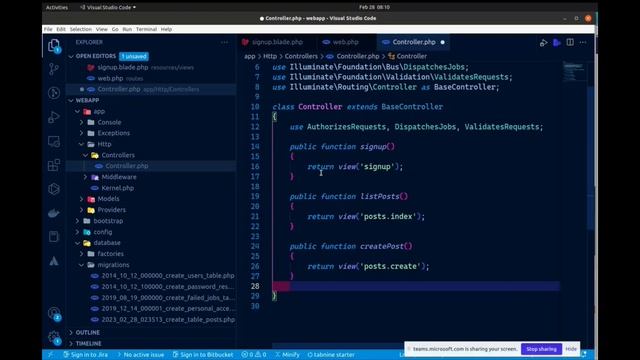Switch to the web.php editor tab
640x360 pixels.
pos(346,42)
